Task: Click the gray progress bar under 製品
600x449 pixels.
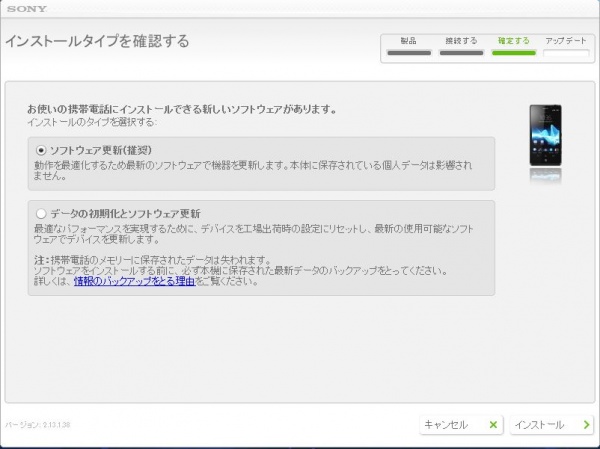Action: click(x=408, y=52)
